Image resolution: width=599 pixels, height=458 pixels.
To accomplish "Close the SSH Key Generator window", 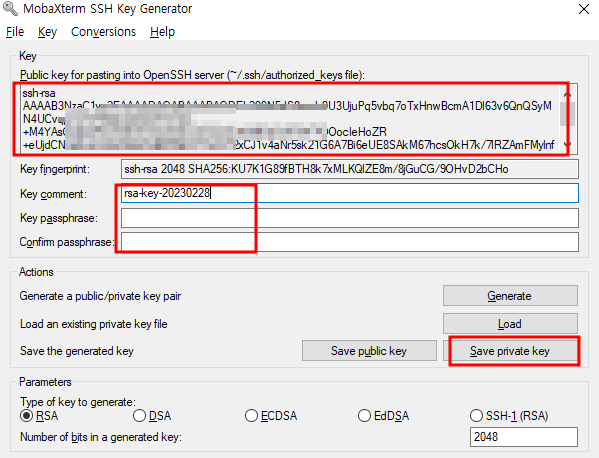I will click(x=584, y=9).
